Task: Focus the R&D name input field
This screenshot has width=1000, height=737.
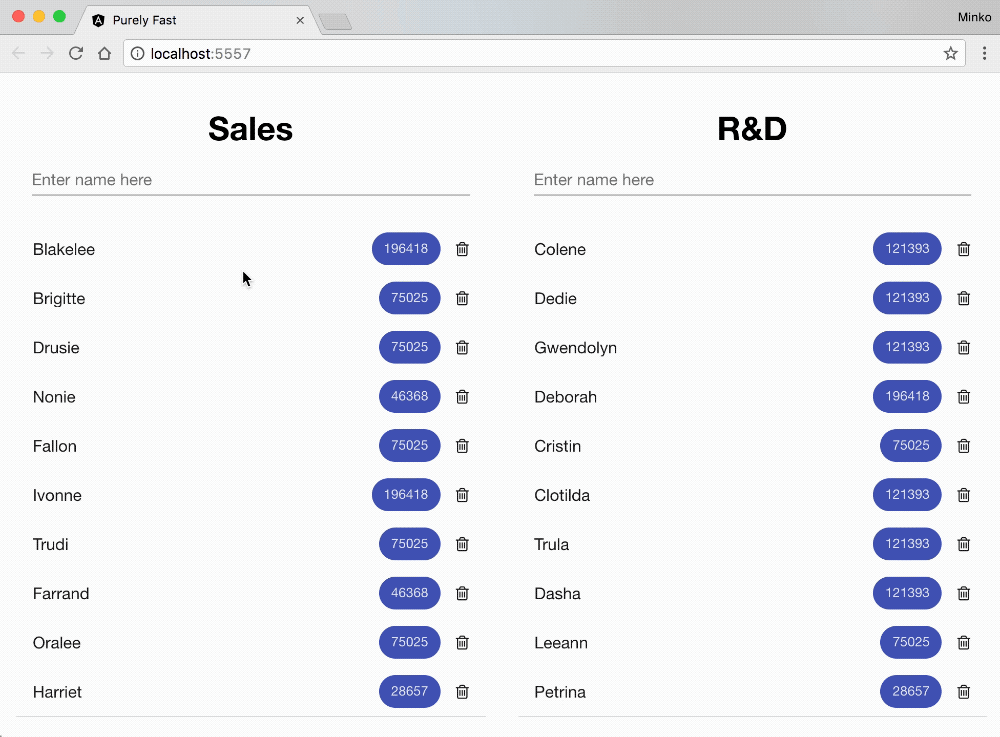Action: point(753,180)
